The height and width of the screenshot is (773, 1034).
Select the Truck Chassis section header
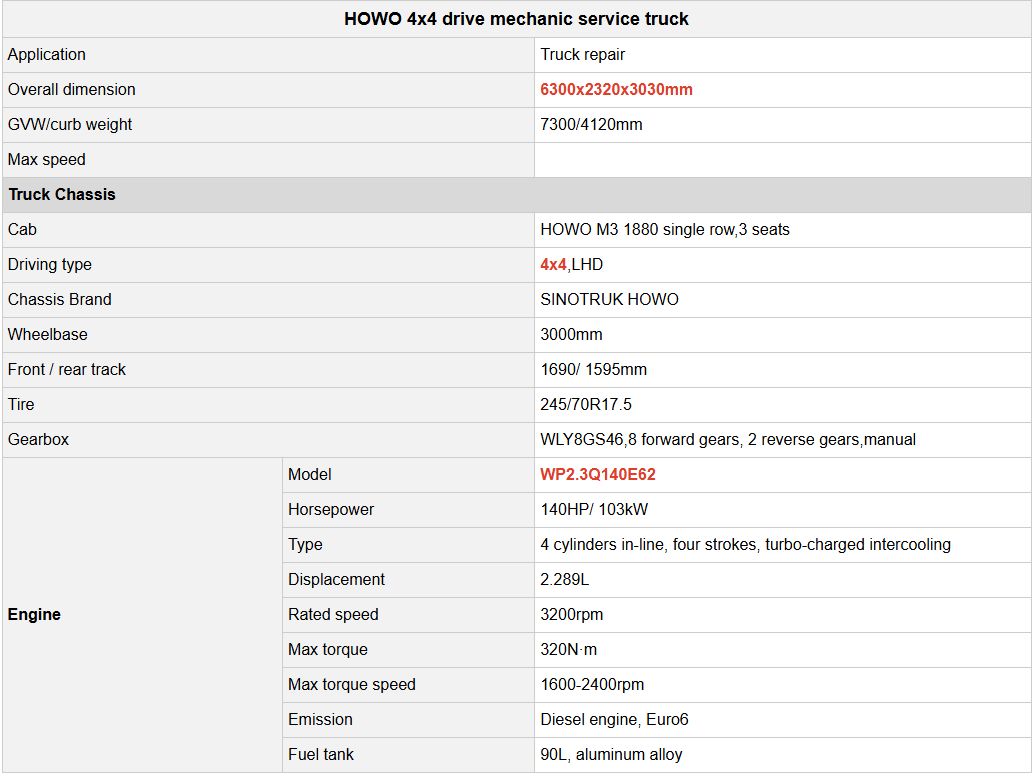click(62, 195)
